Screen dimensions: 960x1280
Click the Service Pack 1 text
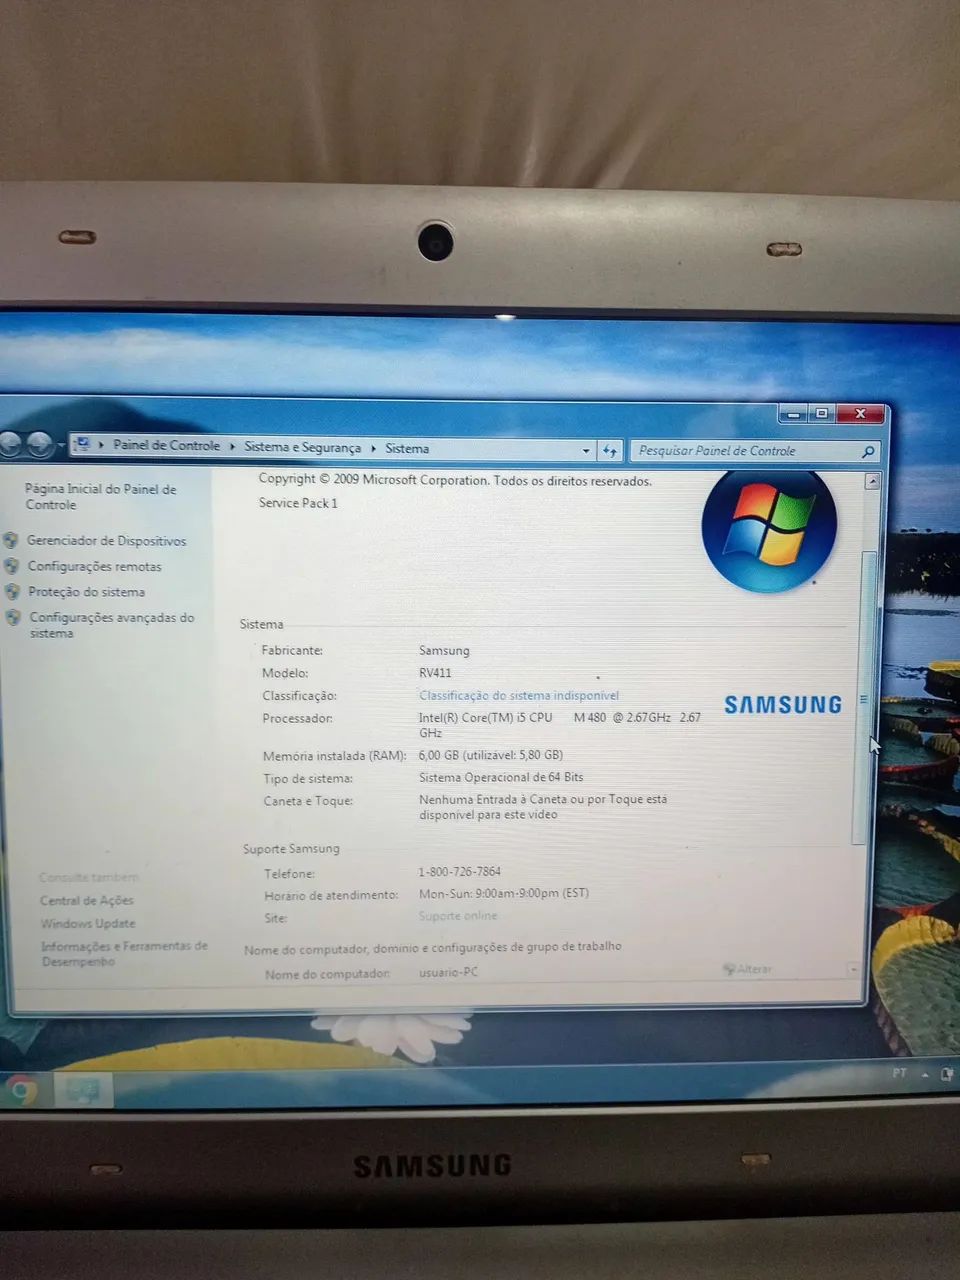[298, 503]
